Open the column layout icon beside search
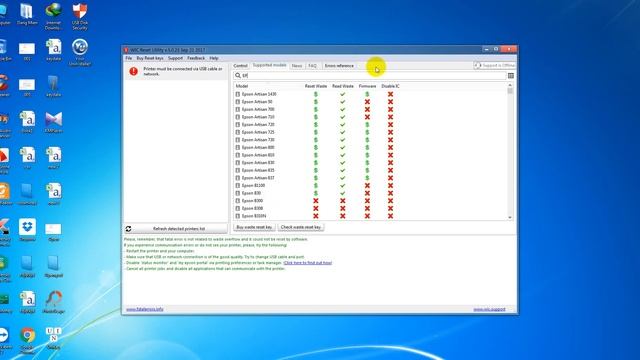Image resolution: width=640 pixels, height=360 pixels. point(511,76)
